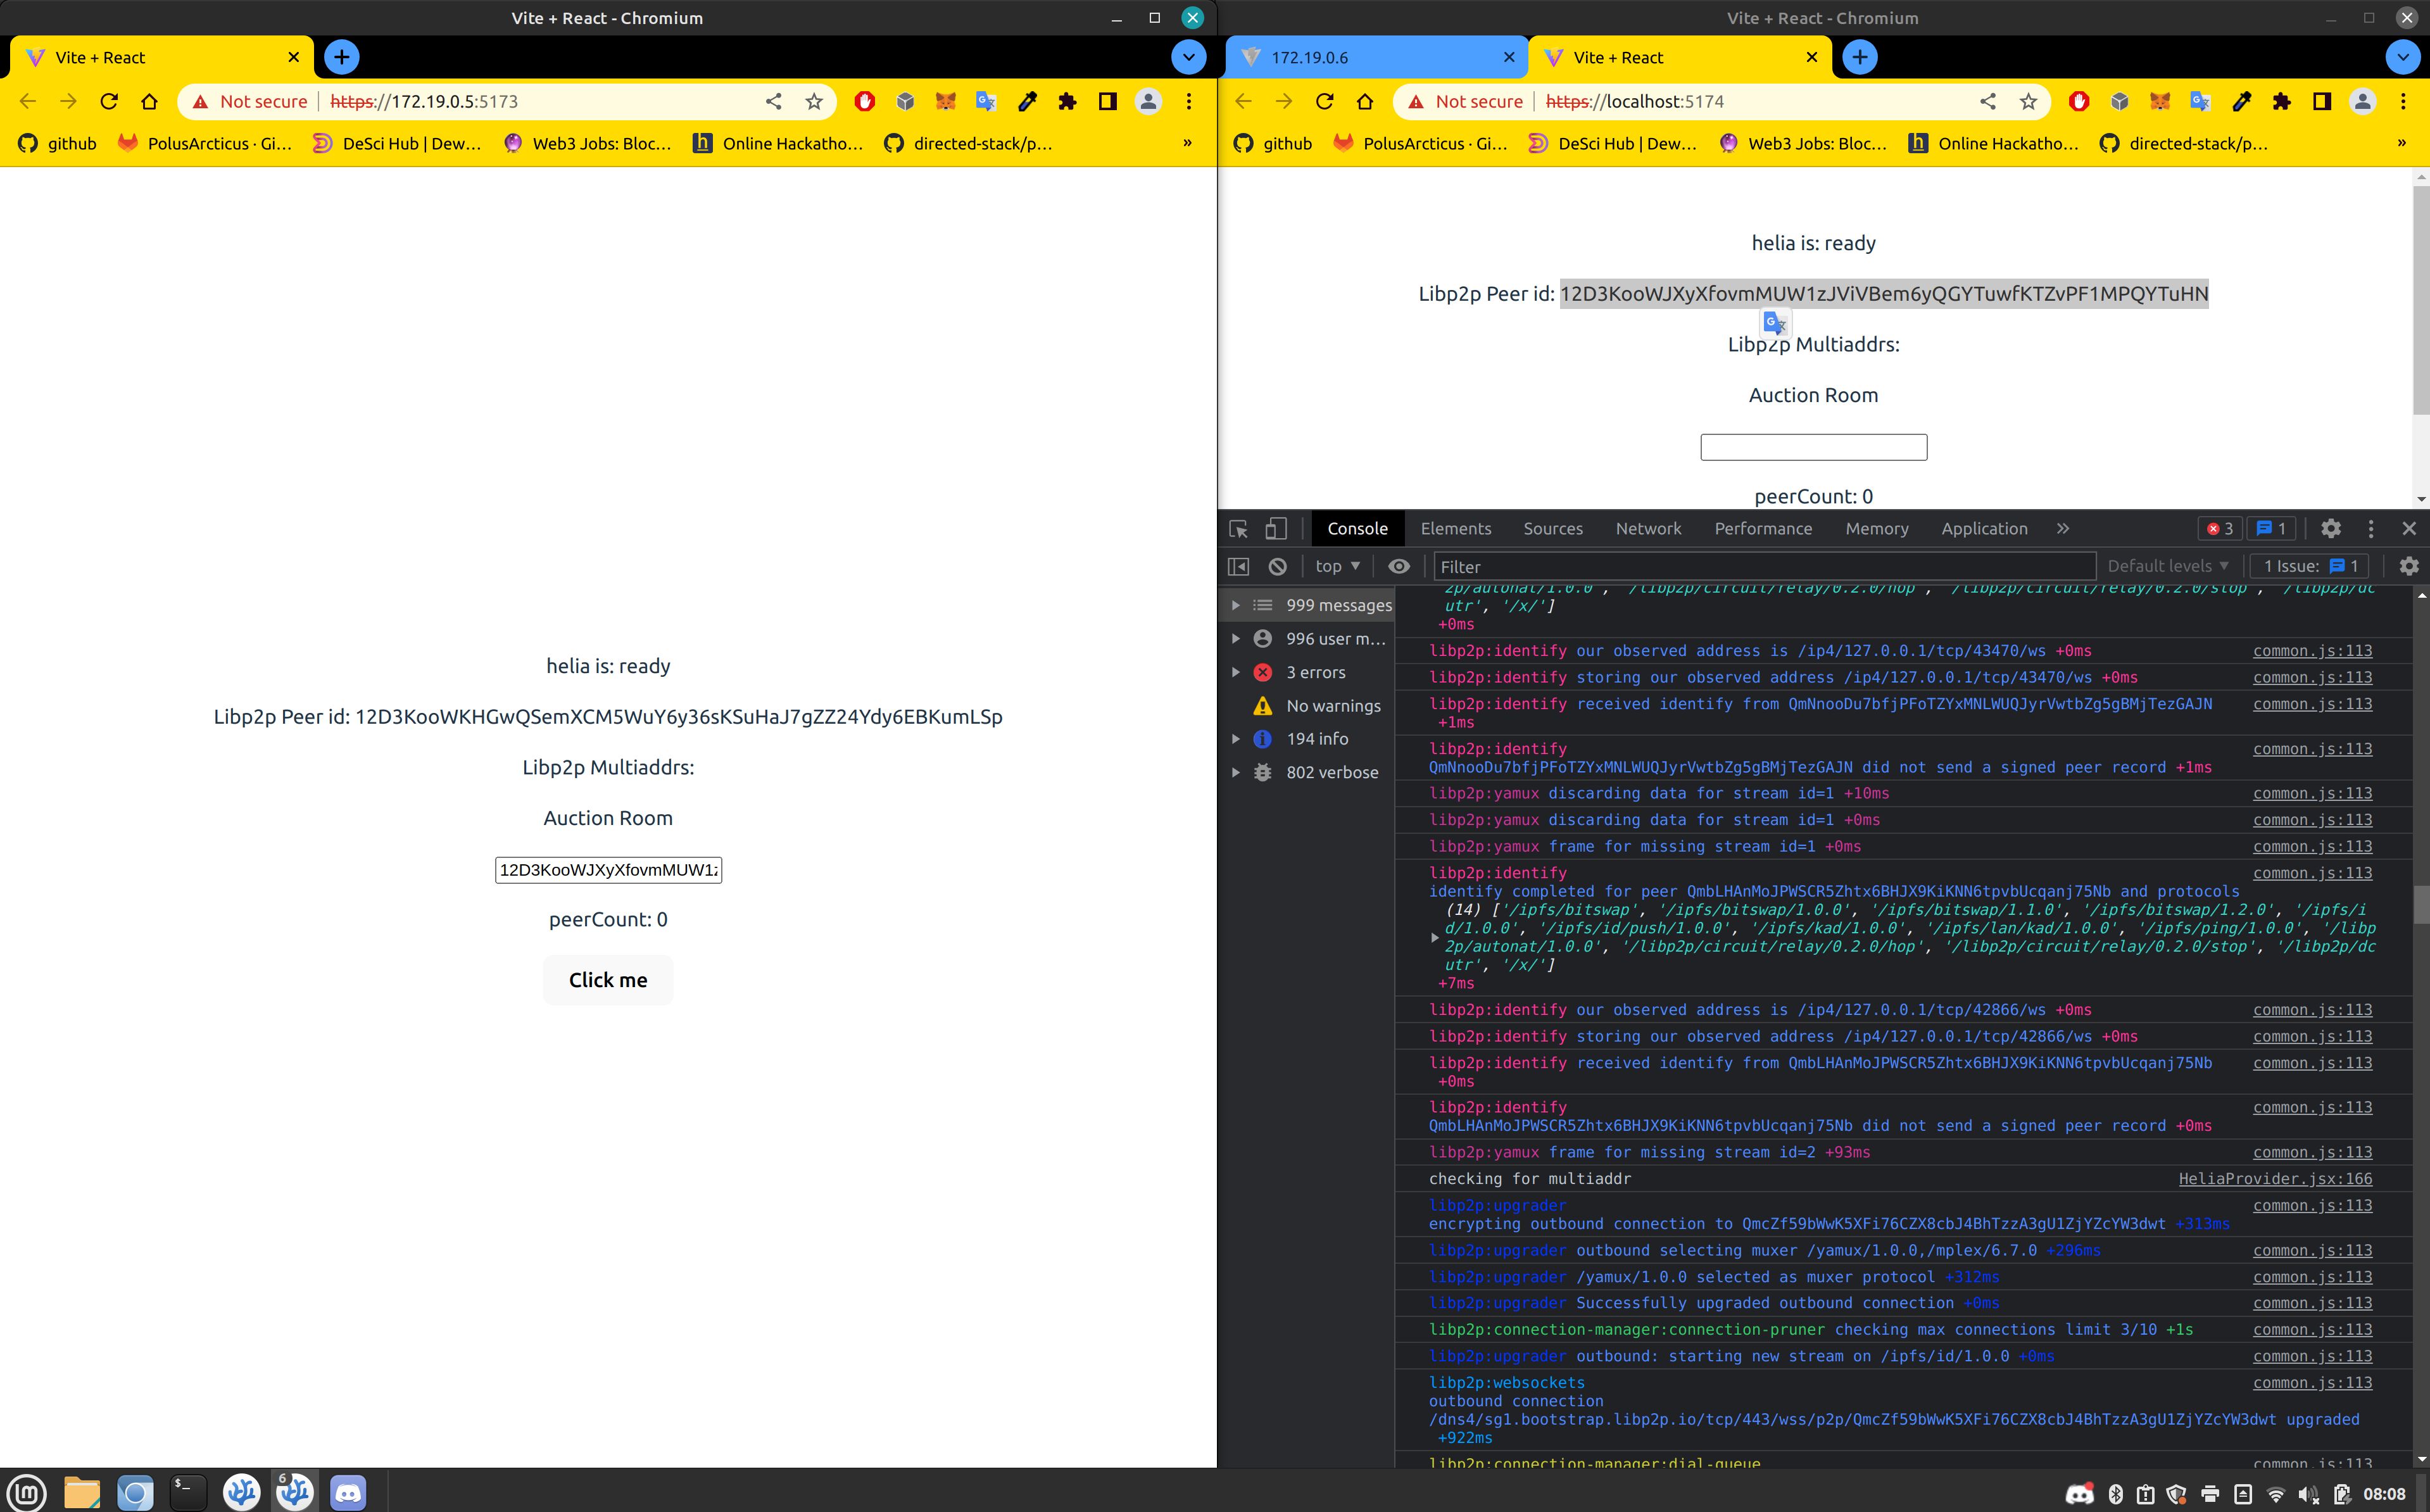The image size is (2430, 1512).
Task: Open the Linux Mint start menu
Action: point(26,1492)
